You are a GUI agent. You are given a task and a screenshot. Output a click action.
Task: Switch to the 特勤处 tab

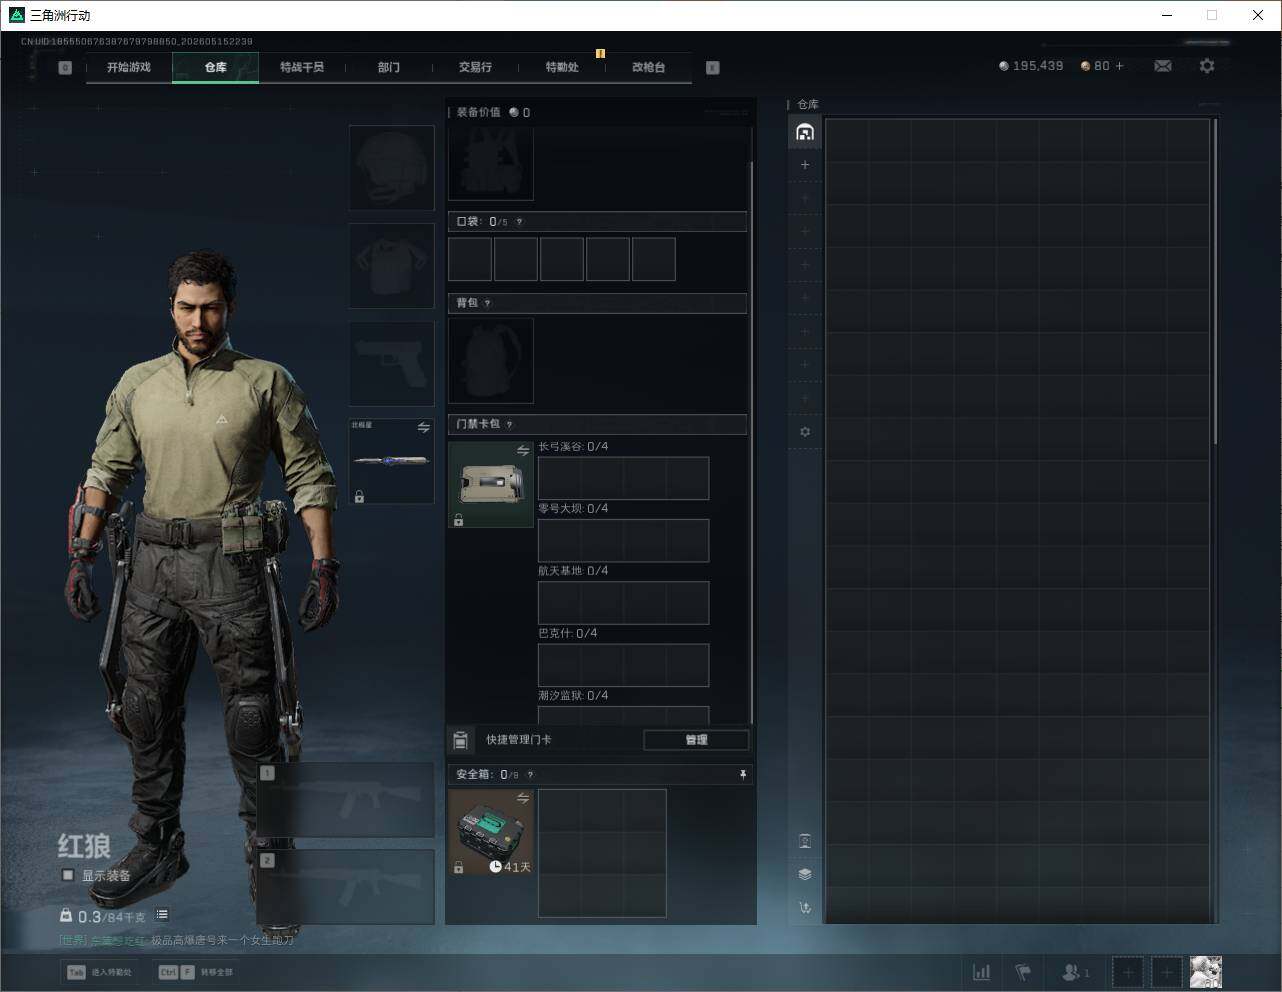[562, 67]
